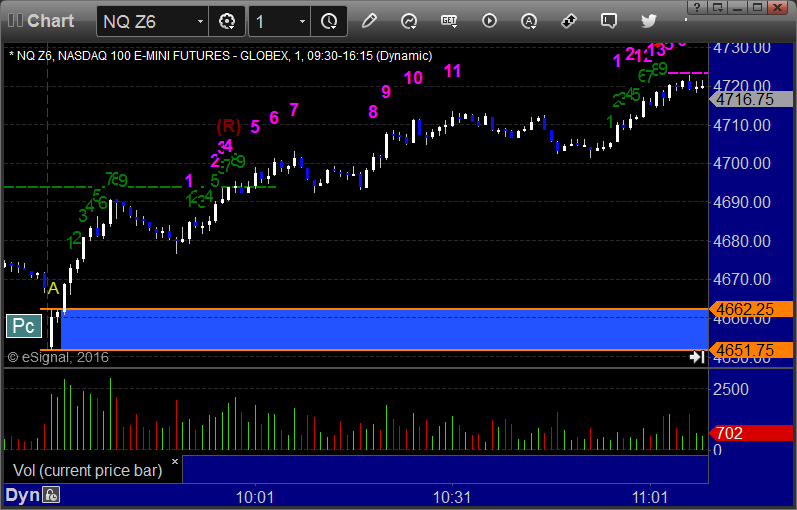Click the Vol (current price bar) label
The image size is (797, 510).
click(x=87, y=470)
